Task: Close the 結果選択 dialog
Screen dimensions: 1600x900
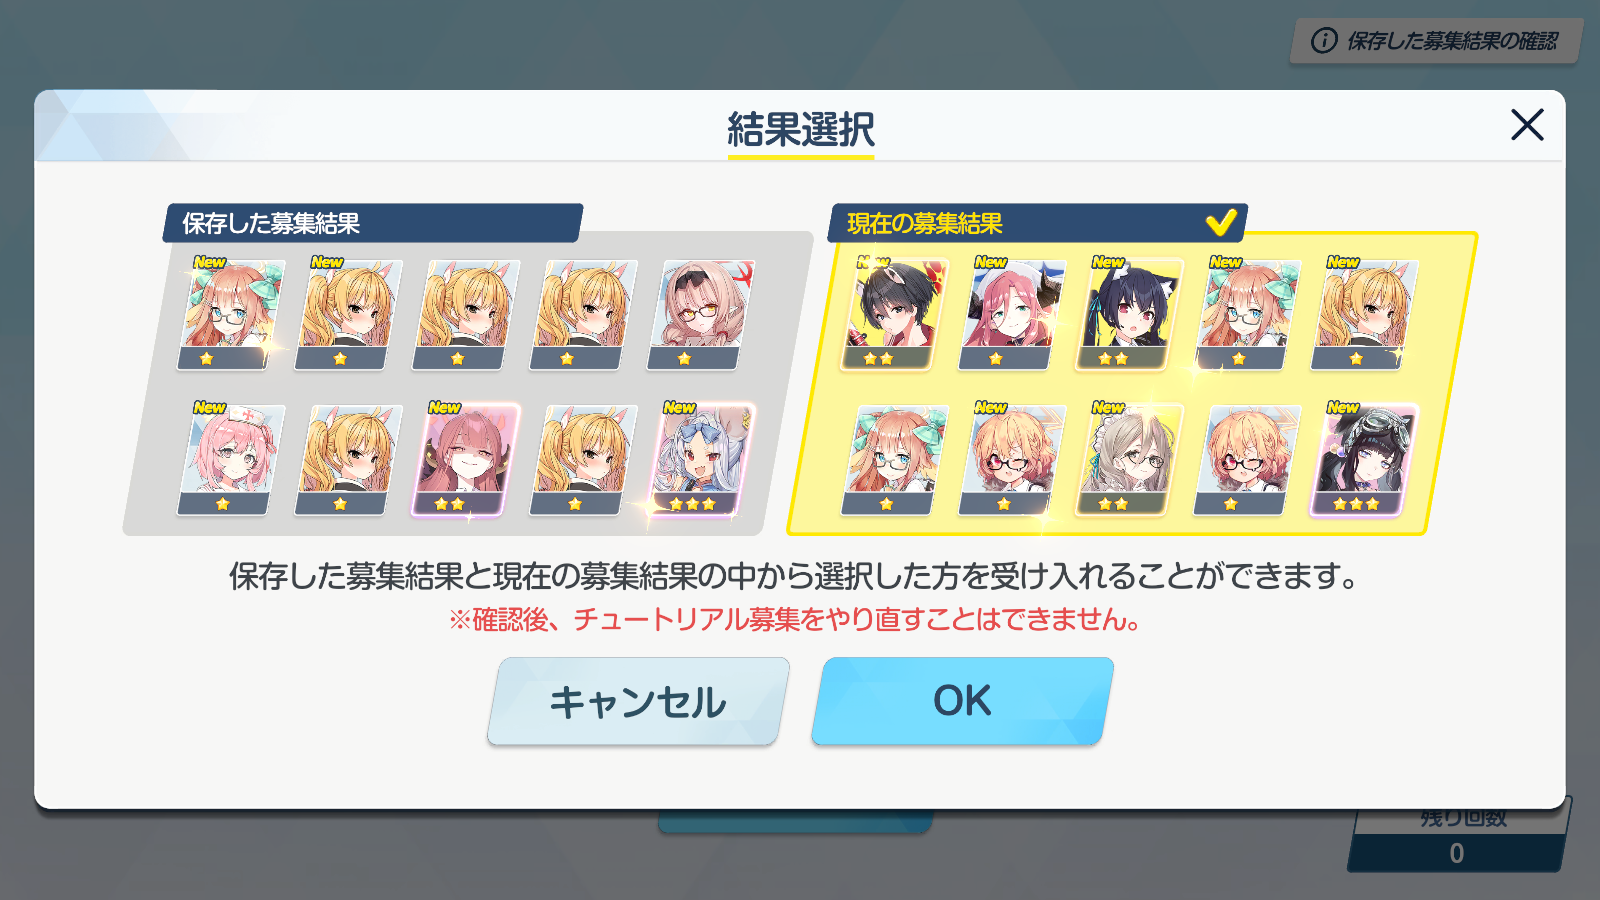Action: [x=1527, y=125]
